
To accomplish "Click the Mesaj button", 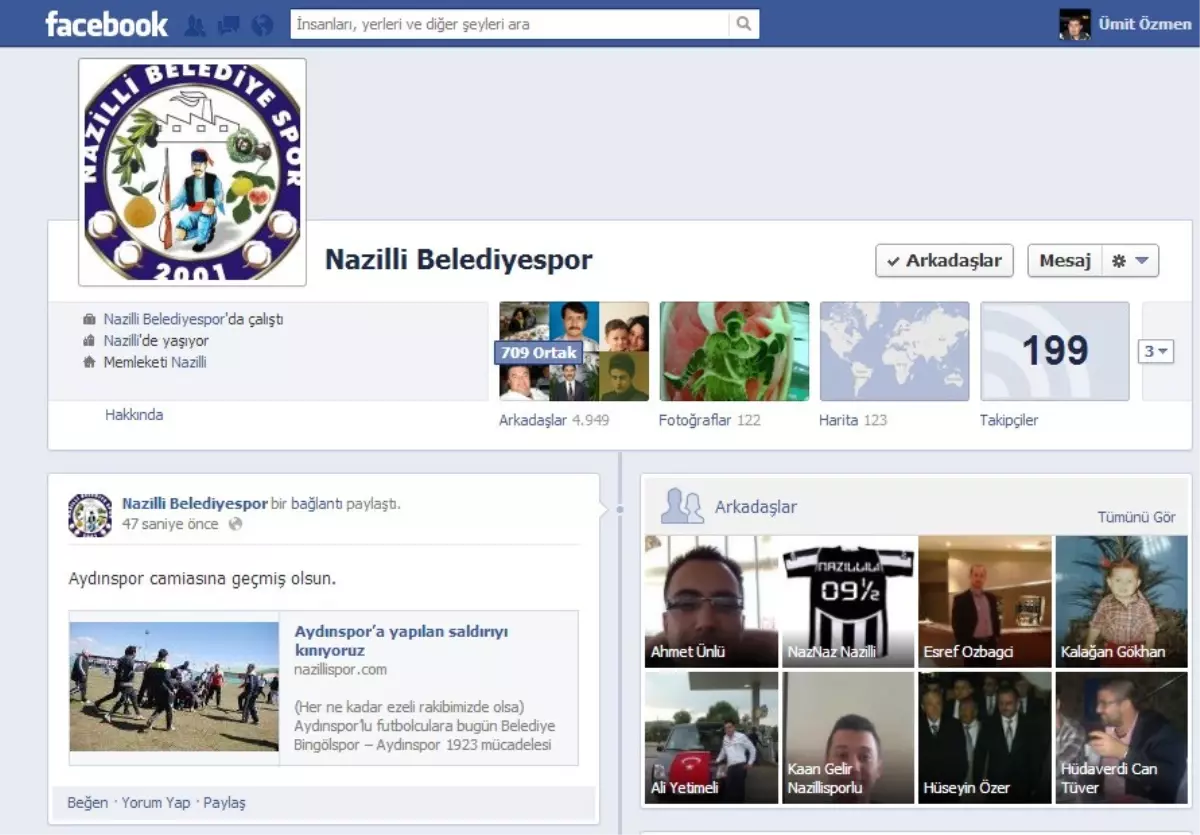I will coord(1065,261).
